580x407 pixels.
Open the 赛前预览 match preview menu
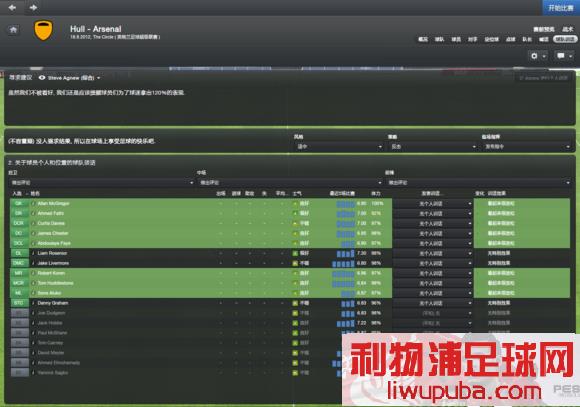pyautogui.click(x=544, y=29)
